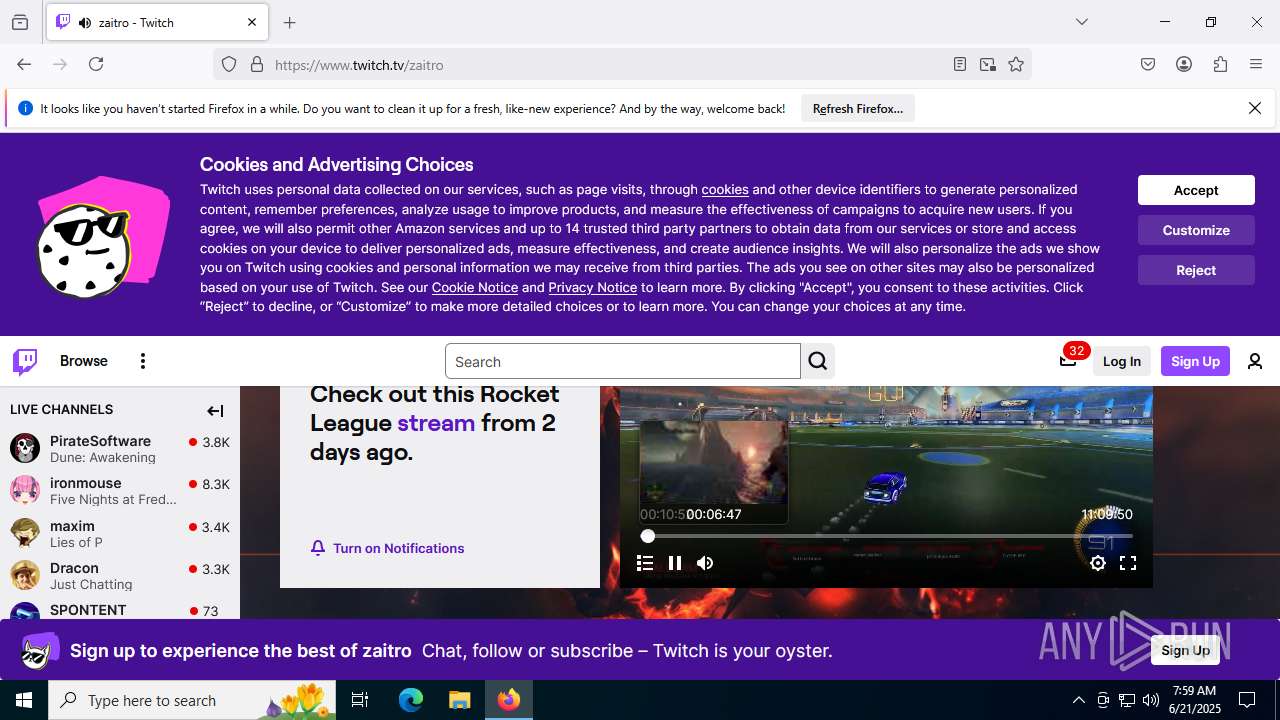Click Turn on Notifications
The image size is (1280, 720).
(x=388, y=548)
